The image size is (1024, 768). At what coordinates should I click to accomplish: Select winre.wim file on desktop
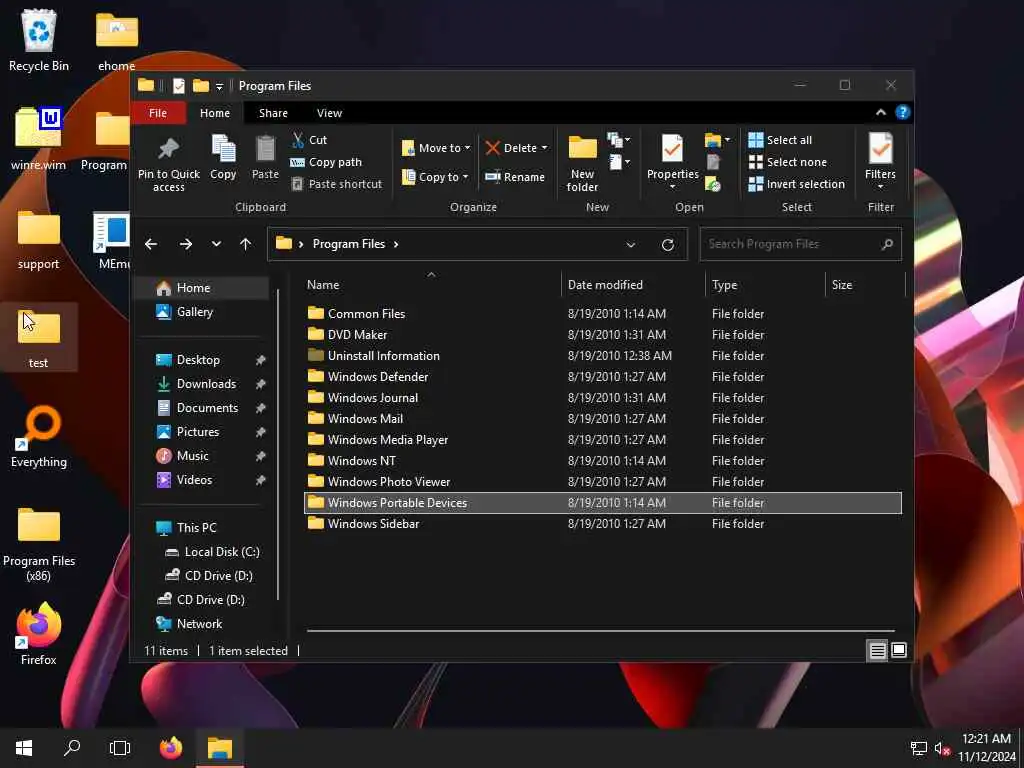tap(39, 138)
